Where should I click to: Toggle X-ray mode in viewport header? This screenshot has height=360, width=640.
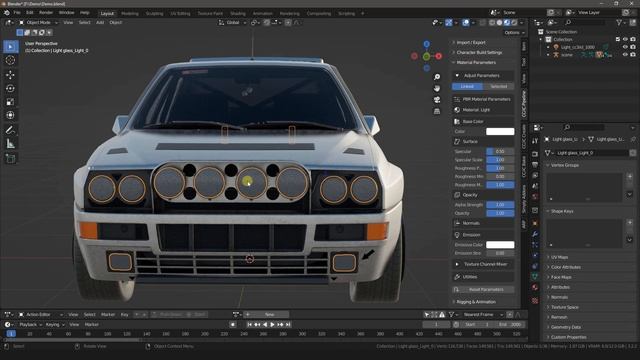coord(482,23)
